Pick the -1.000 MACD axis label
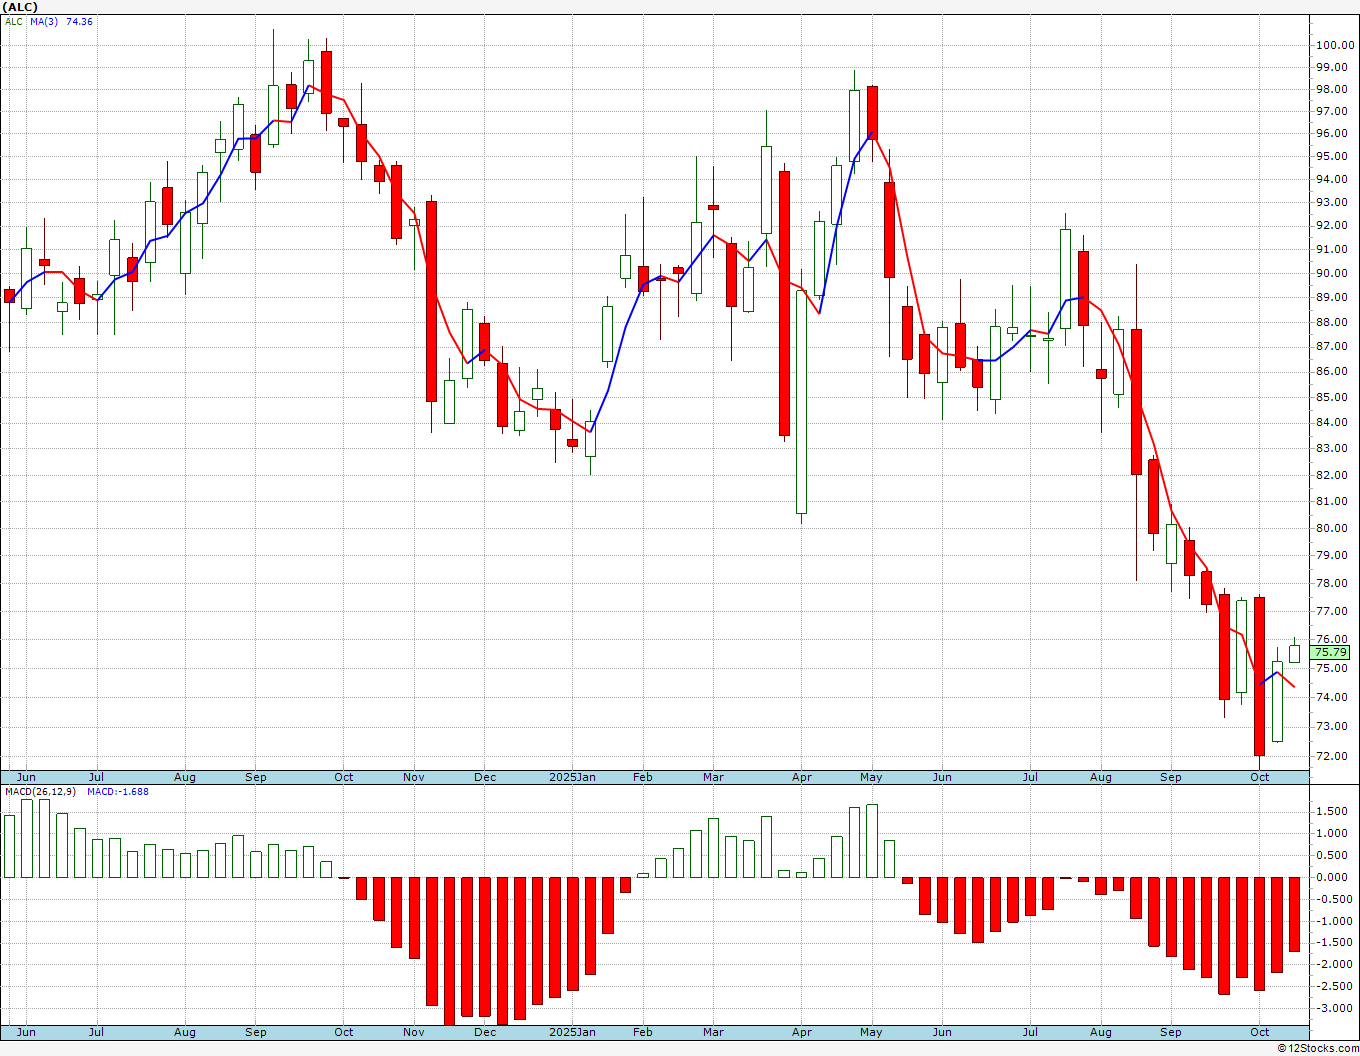The width and height of the screenshot is (1360, 1056). (1335, 921)
